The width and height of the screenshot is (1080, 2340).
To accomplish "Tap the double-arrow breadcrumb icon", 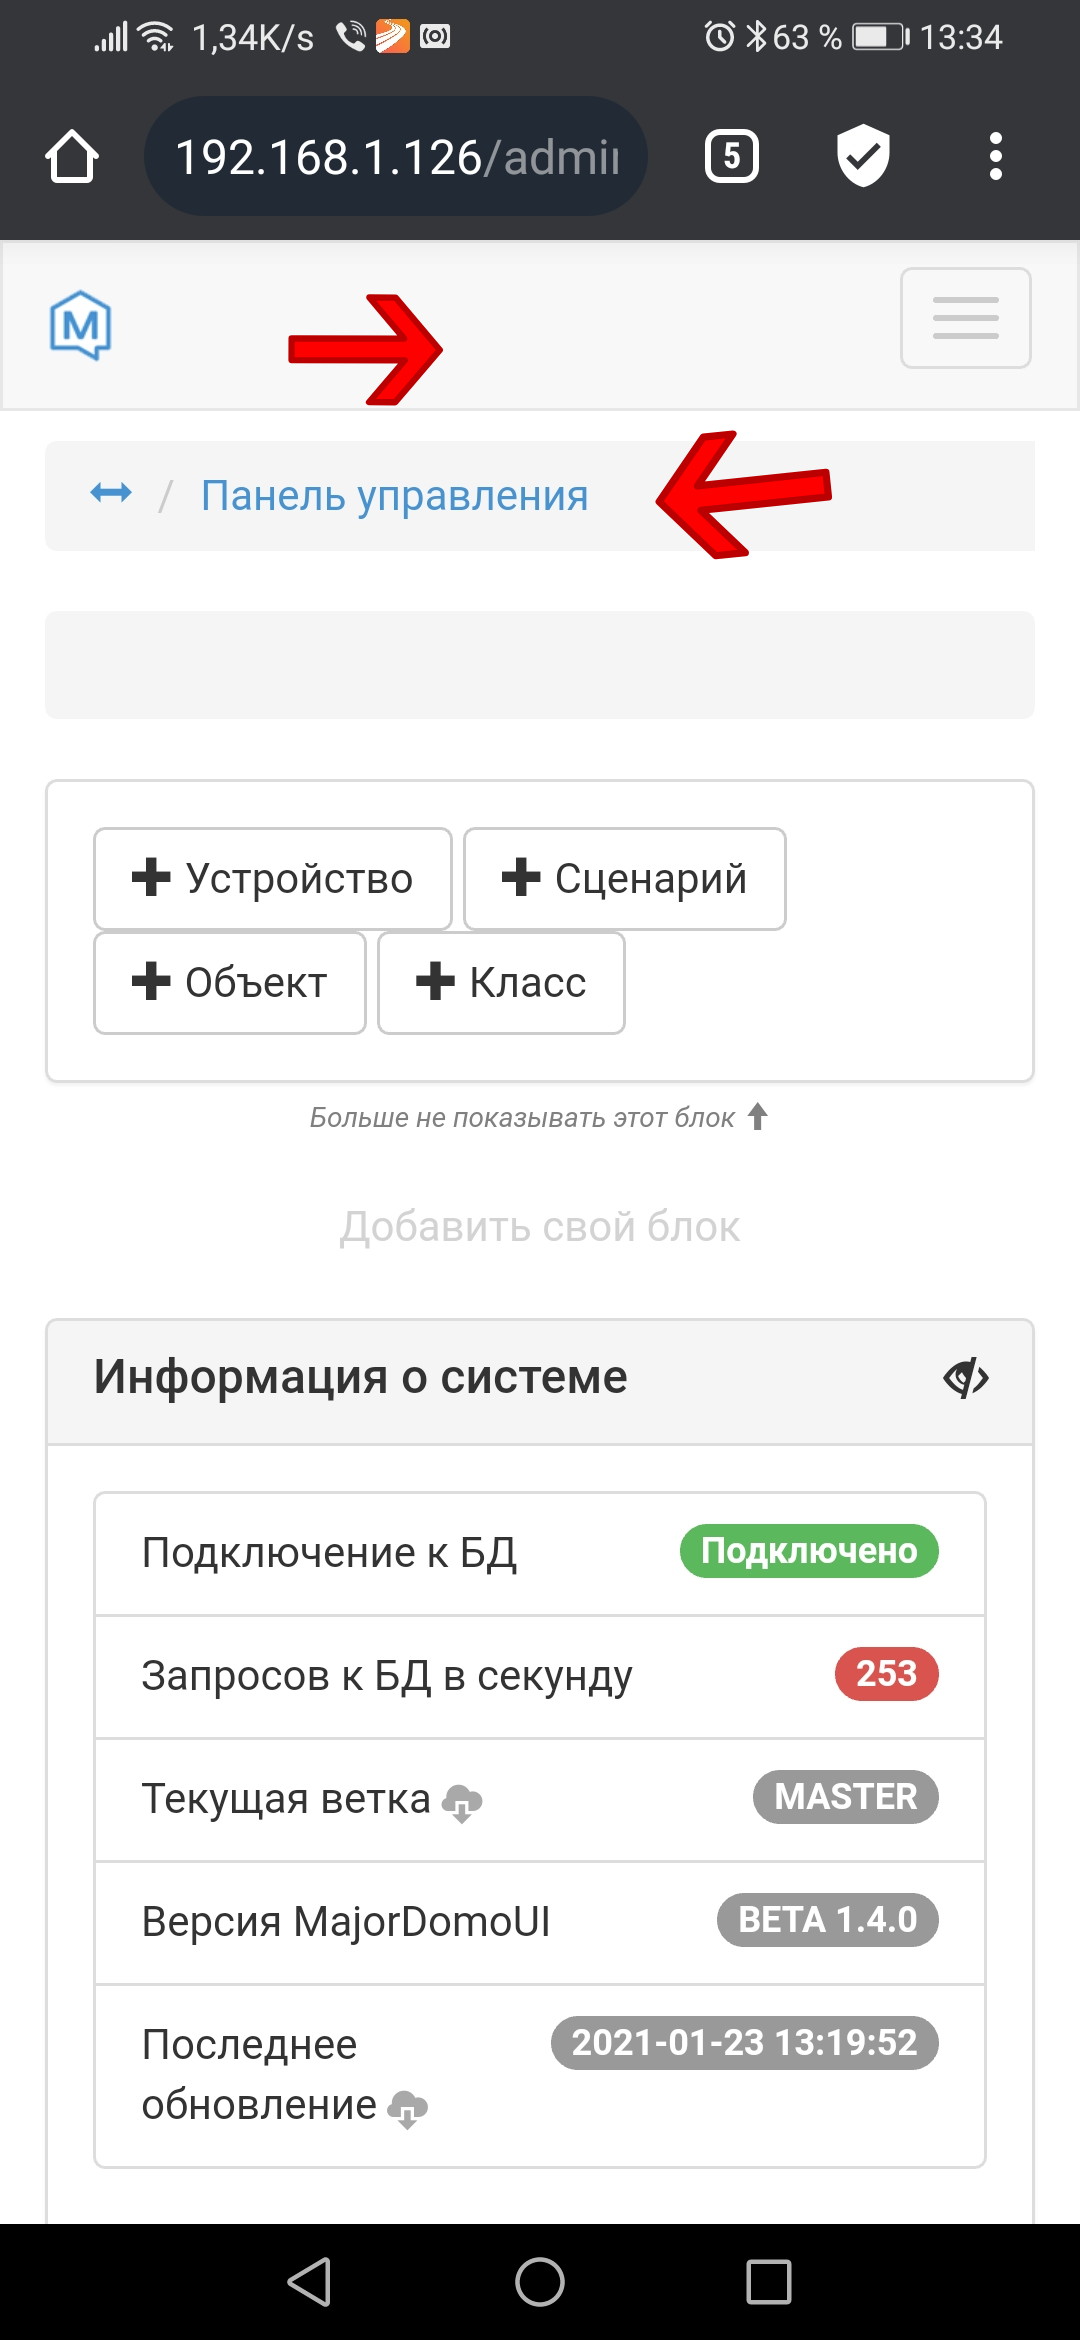I will click(111, 493).
